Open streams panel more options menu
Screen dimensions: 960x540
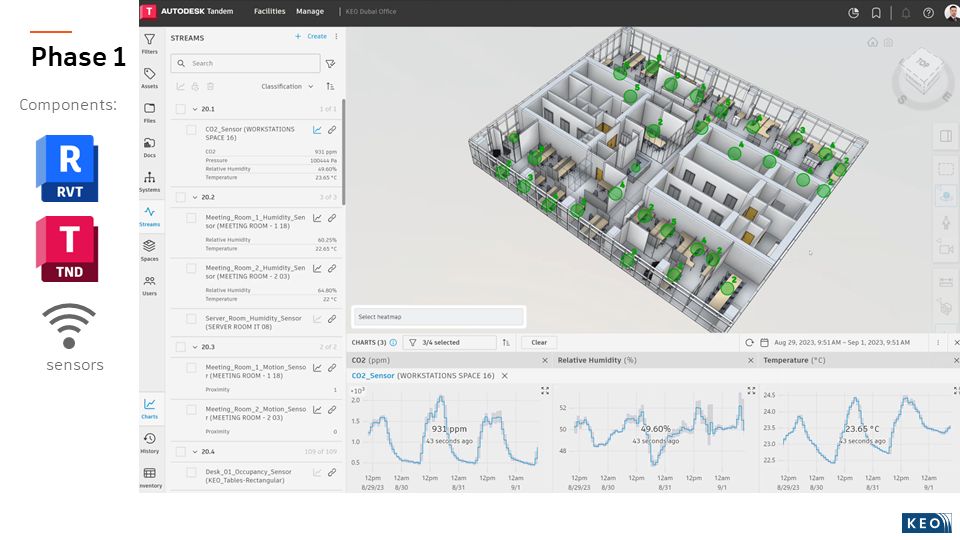[336, 37]
